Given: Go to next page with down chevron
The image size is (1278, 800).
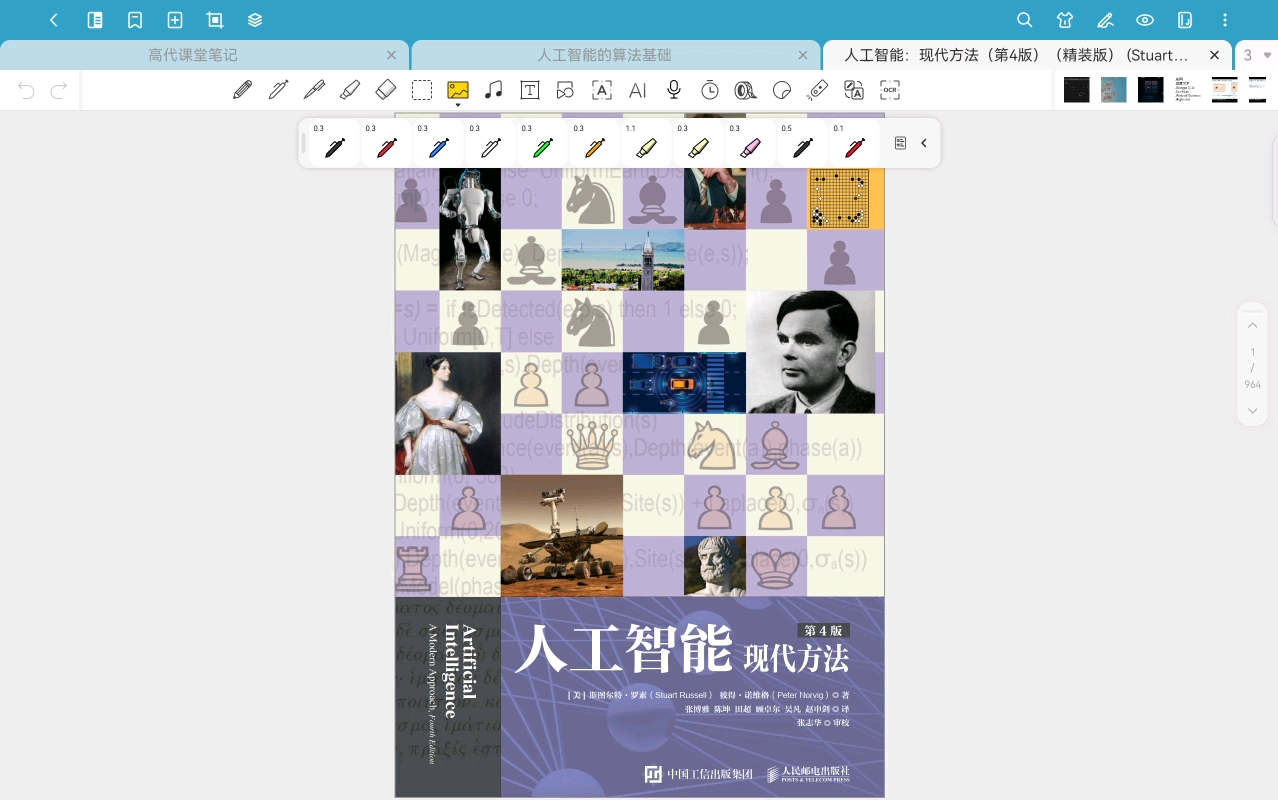Looking at the screenshot, I should point(1252,410).
